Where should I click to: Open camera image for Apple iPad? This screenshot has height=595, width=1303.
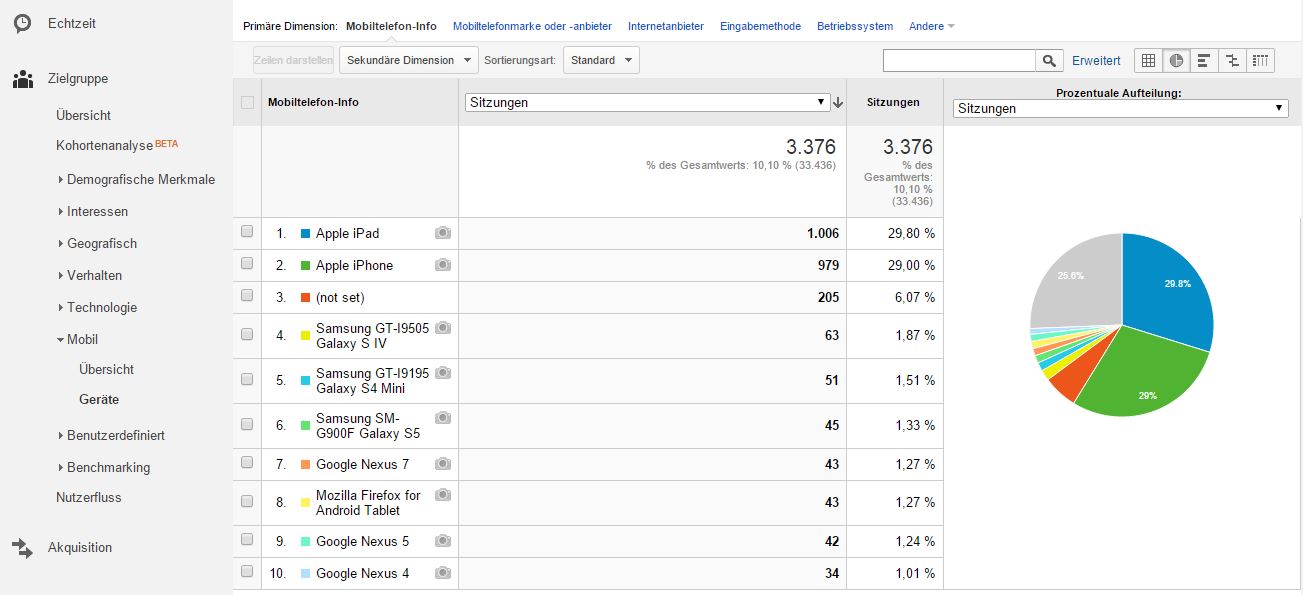443,233
